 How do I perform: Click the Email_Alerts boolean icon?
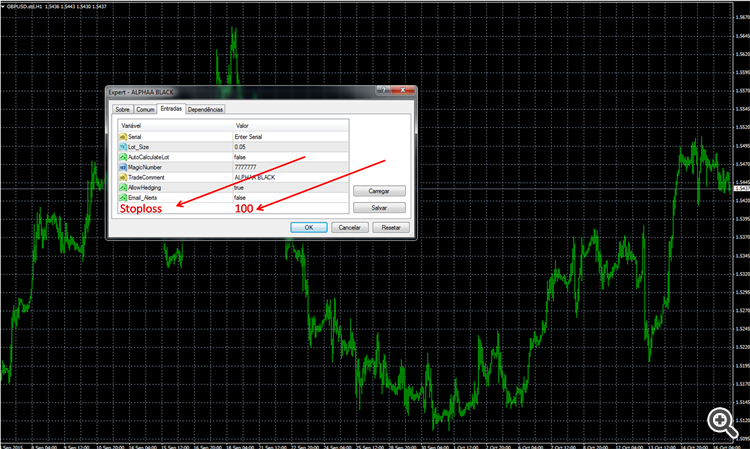click(123, 197)
